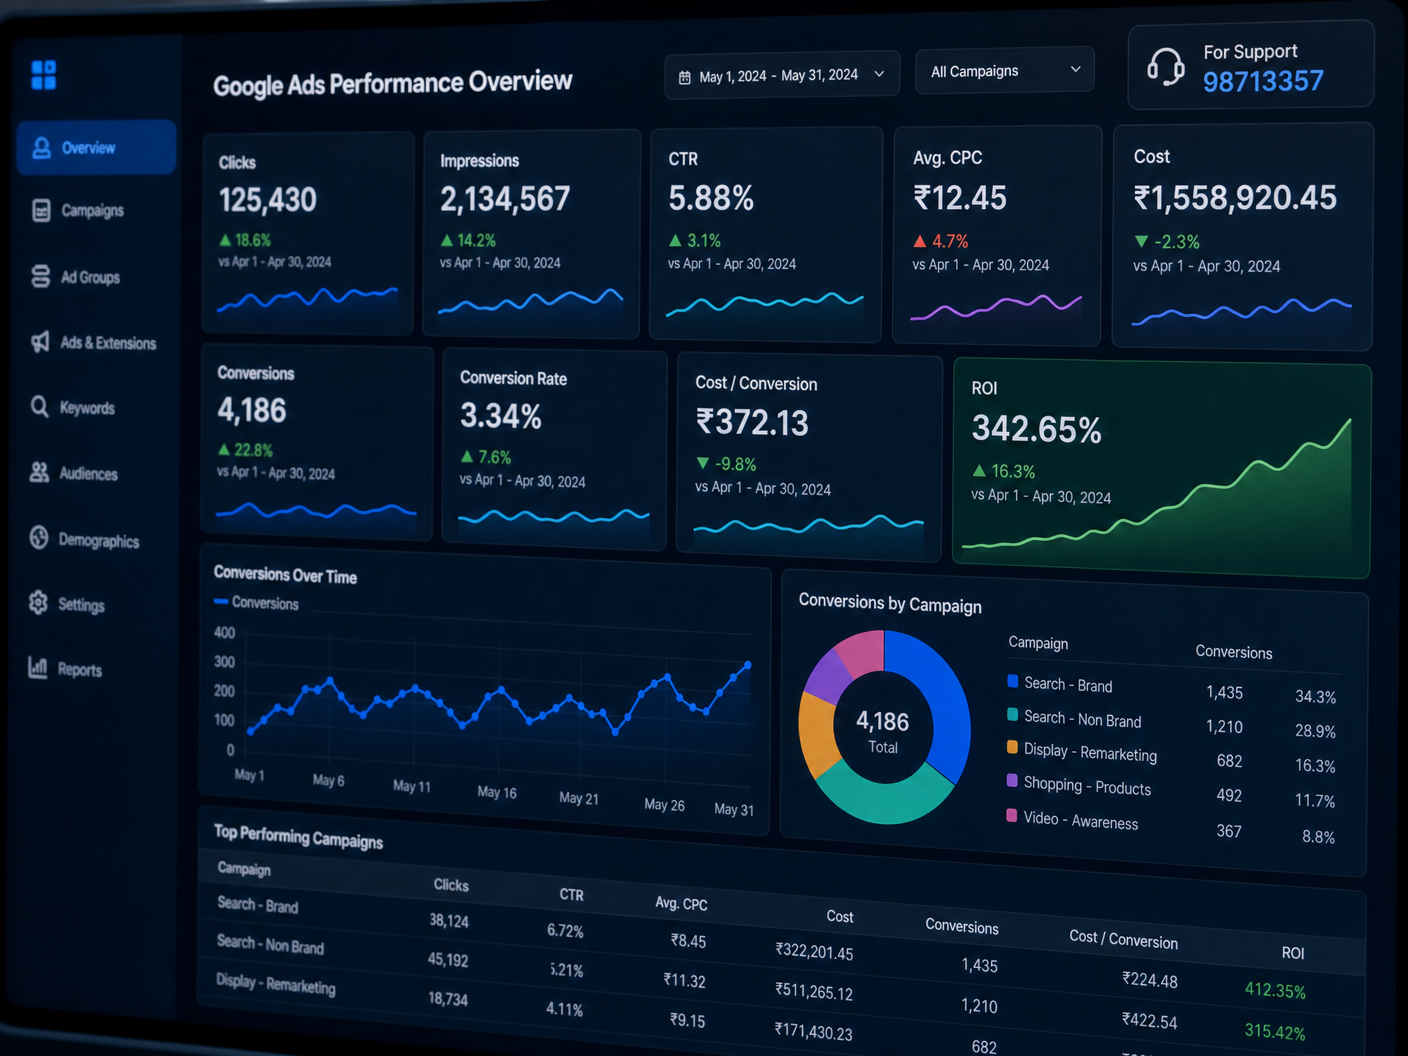Click the Ads & Extensions megaphone icon
1408x1056 pixels.
[40, 342]
